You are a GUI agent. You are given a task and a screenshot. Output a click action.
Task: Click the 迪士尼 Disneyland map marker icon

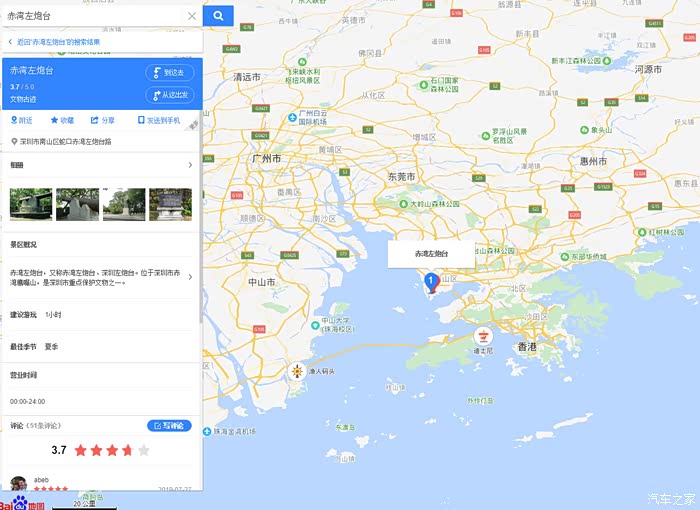pyautogui.click(x=483, y=335)
